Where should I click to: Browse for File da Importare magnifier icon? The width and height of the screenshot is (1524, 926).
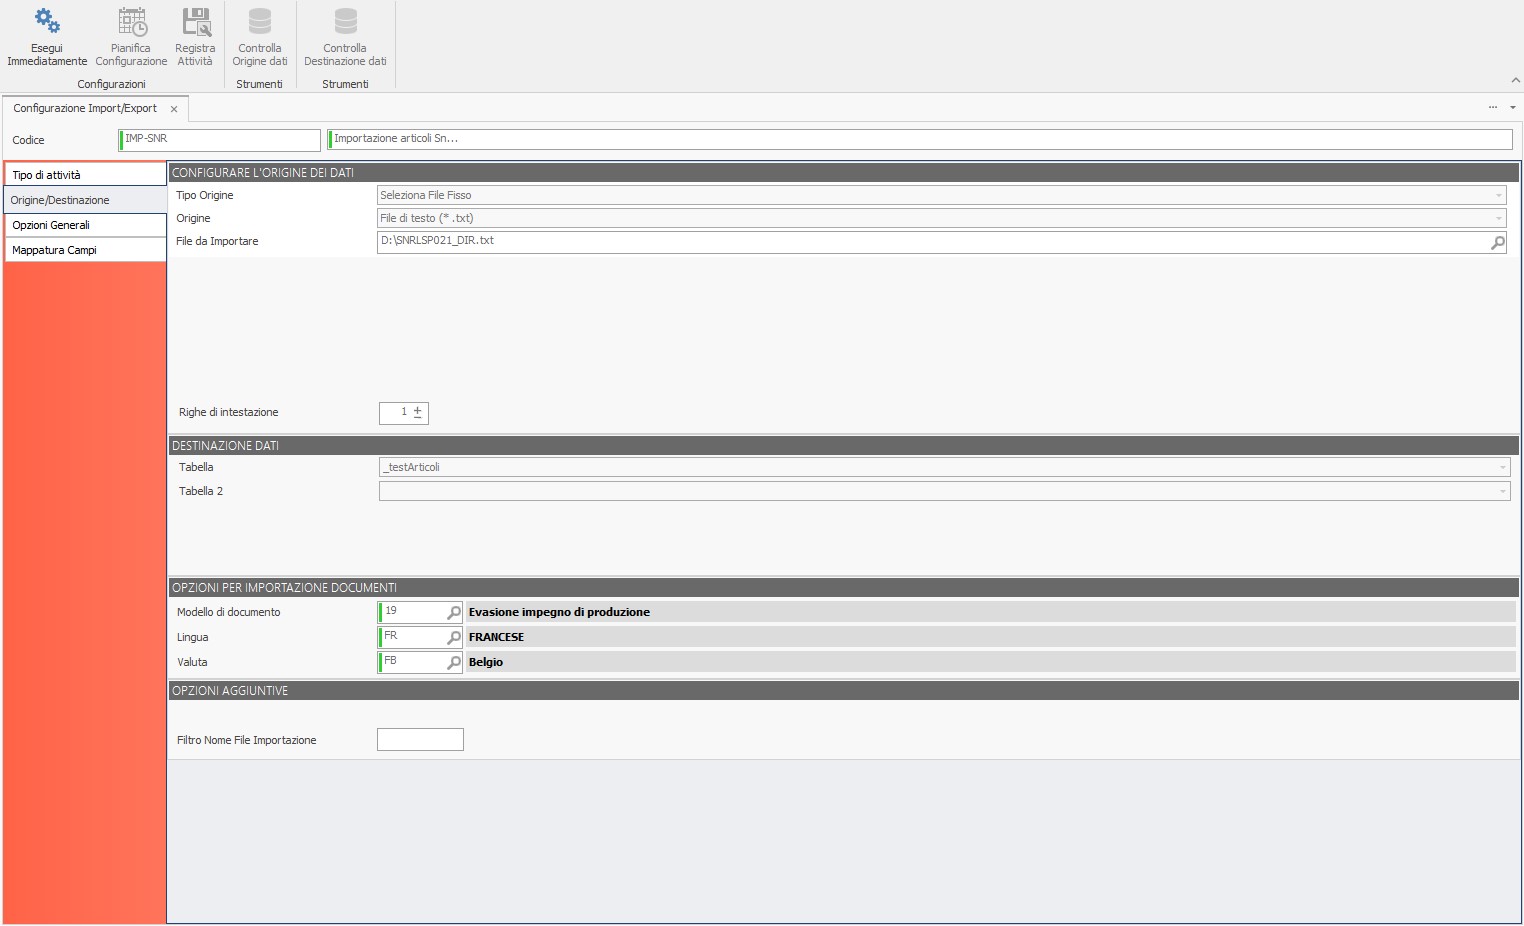click(1497, 242)
